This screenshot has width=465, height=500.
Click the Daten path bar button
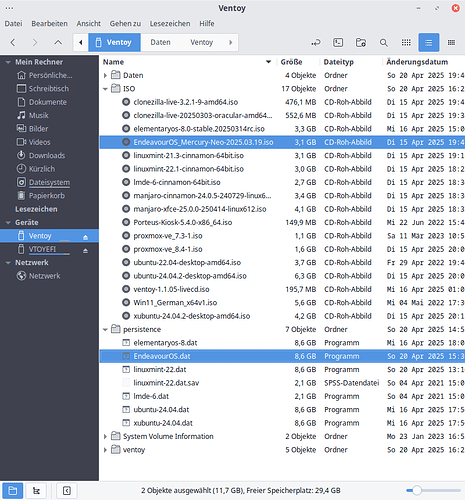pos(160,42)
